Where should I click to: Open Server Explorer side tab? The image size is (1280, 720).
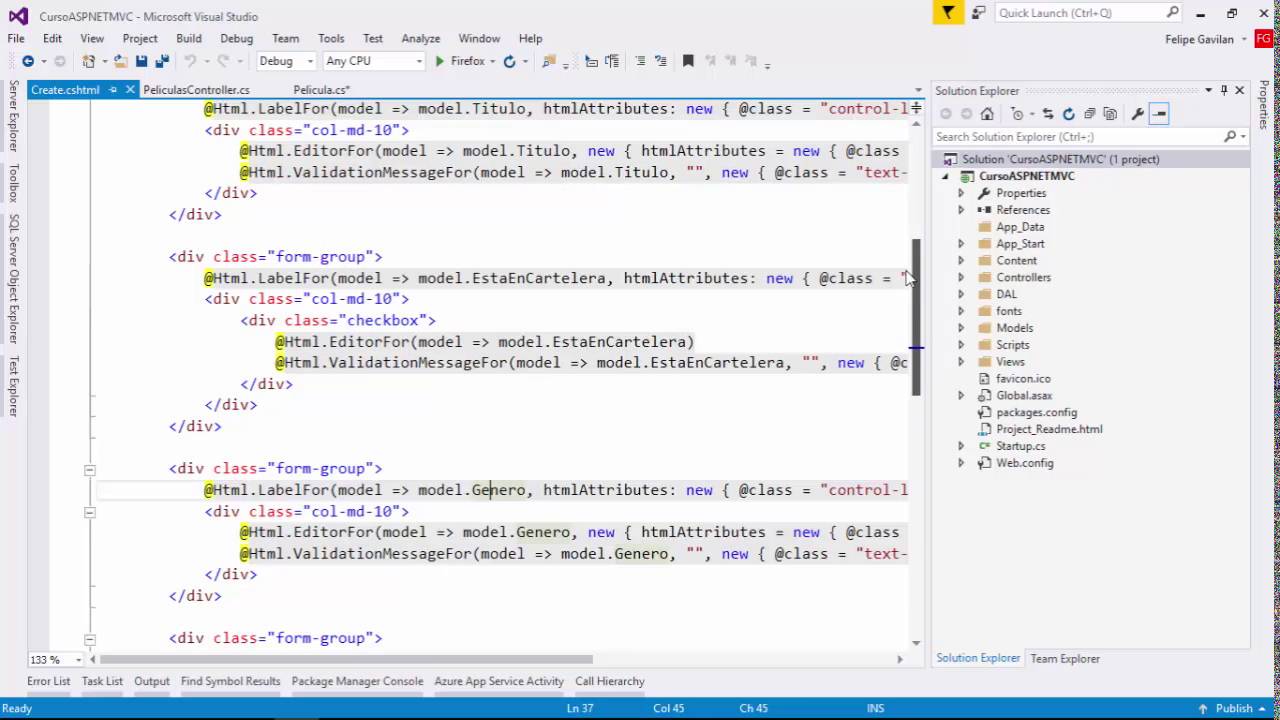coord(13,116)
